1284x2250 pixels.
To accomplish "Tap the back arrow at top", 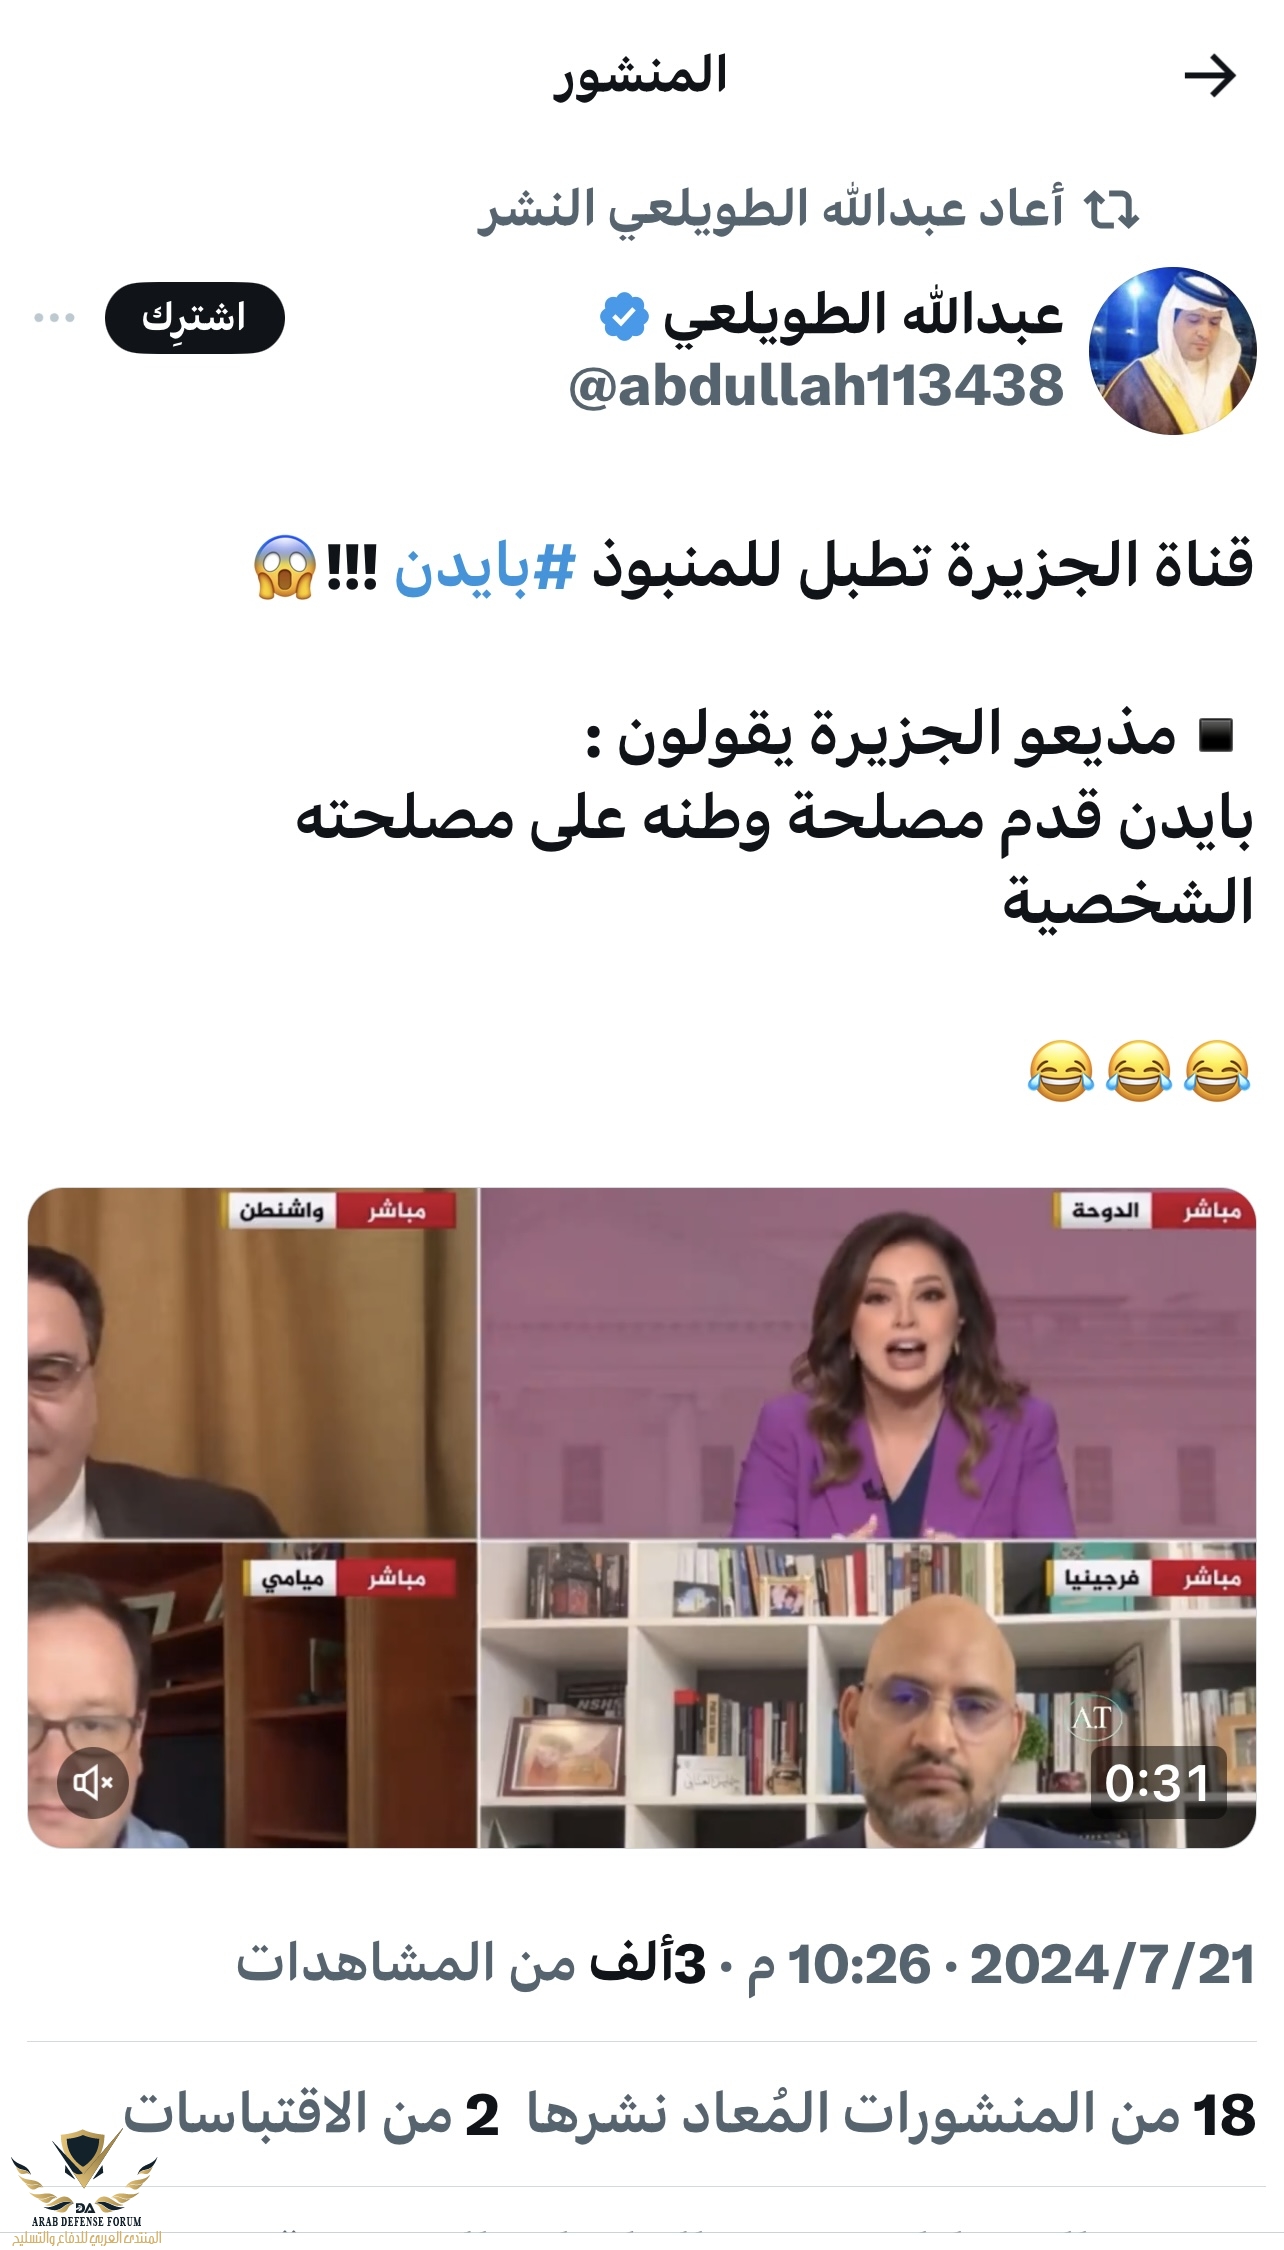I will pyautogui.click(x=1209, y=76).
